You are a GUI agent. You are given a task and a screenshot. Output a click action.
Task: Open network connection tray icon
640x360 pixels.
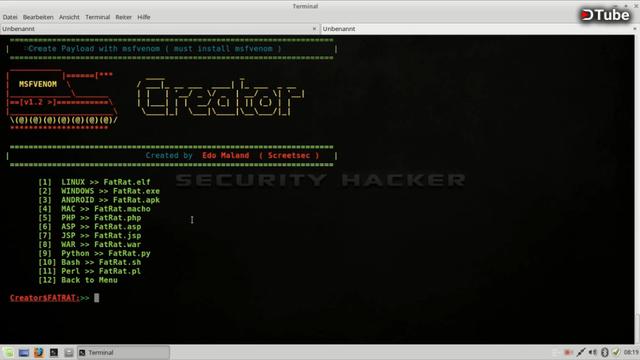pos(580,352)
